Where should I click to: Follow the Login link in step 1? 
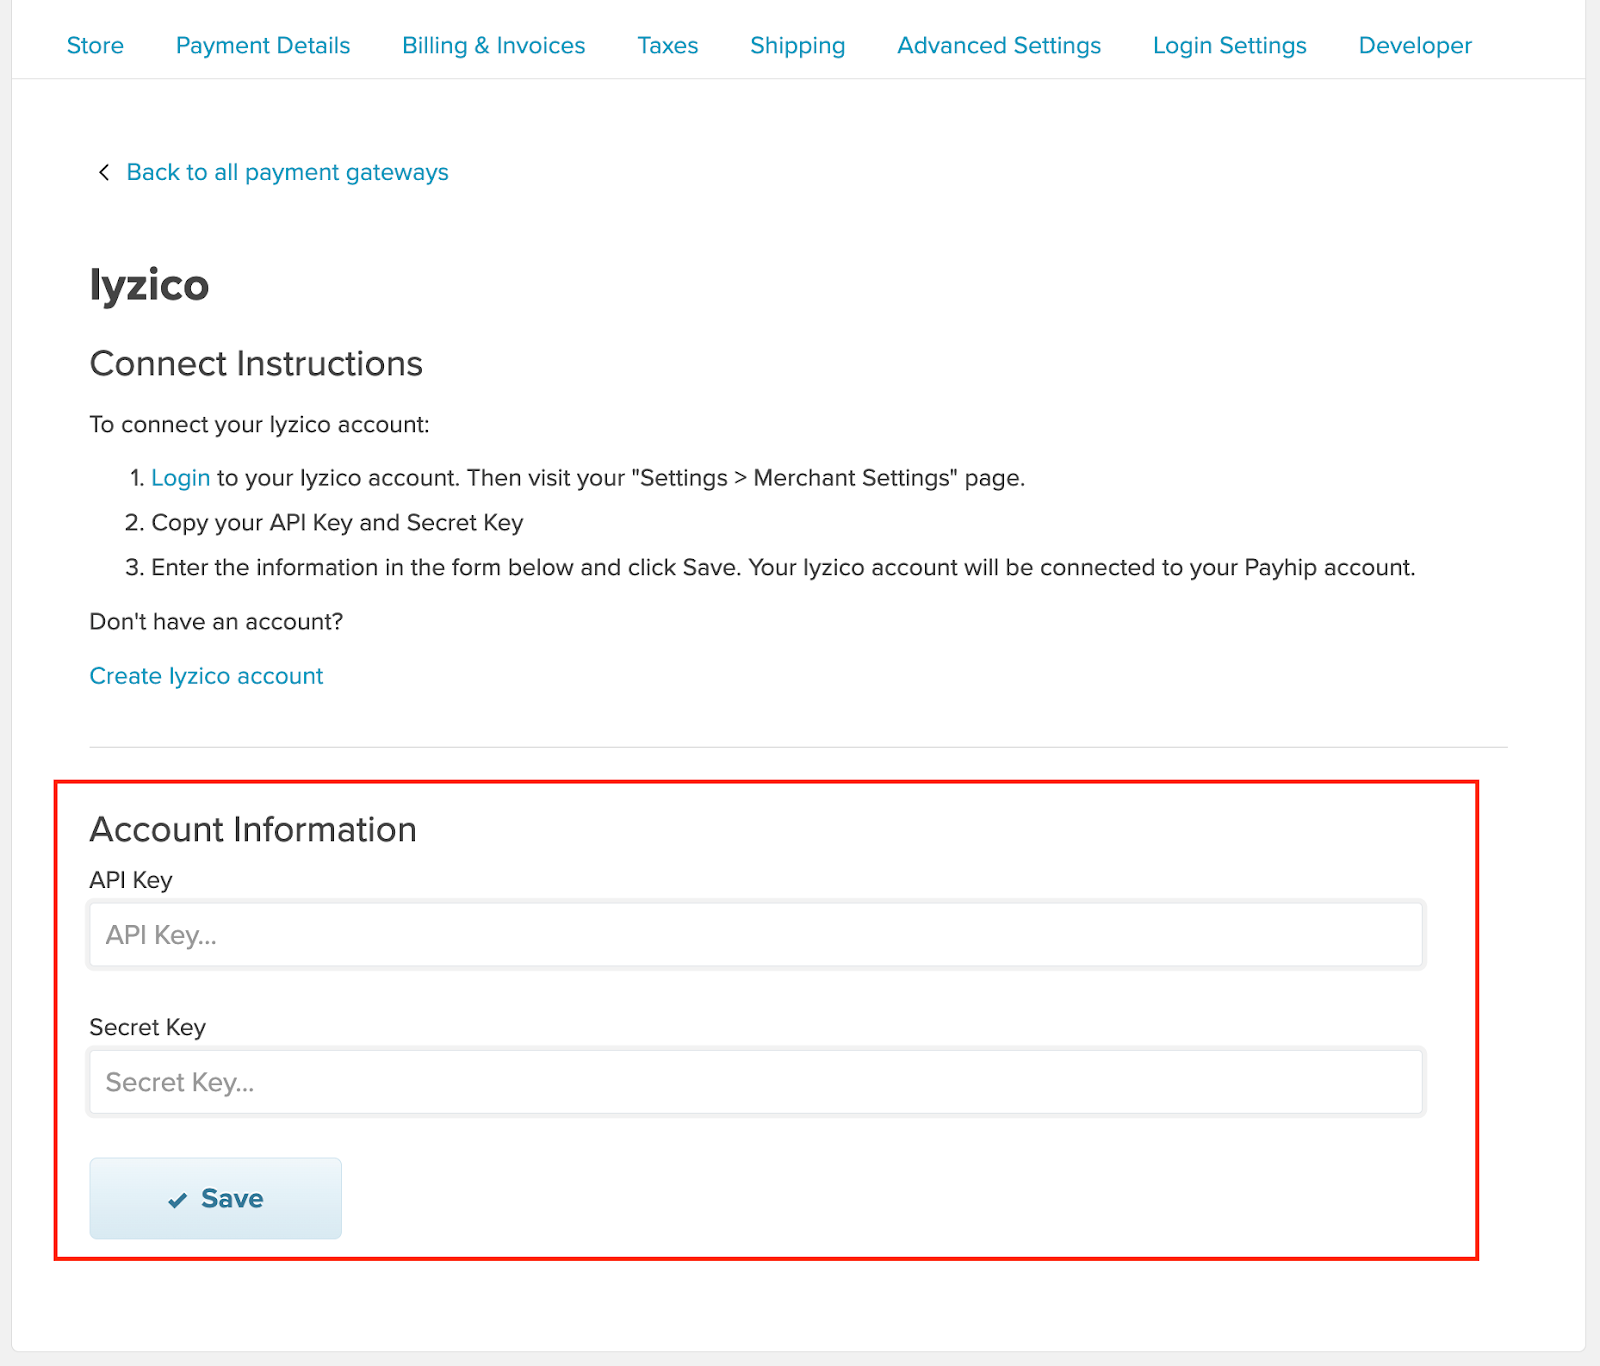[x=181, y=478]
